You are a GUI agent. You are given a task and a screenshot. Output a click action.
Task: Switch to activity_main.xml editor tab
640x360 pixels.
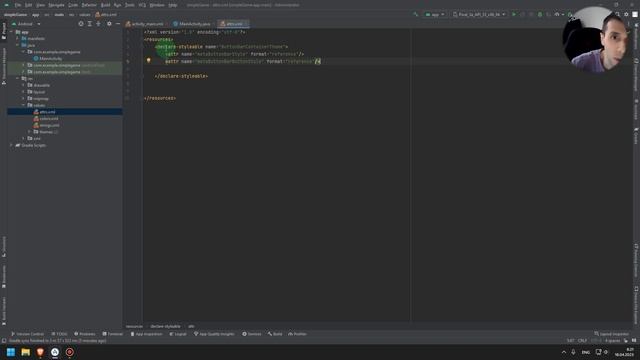[x=145, y=24]
